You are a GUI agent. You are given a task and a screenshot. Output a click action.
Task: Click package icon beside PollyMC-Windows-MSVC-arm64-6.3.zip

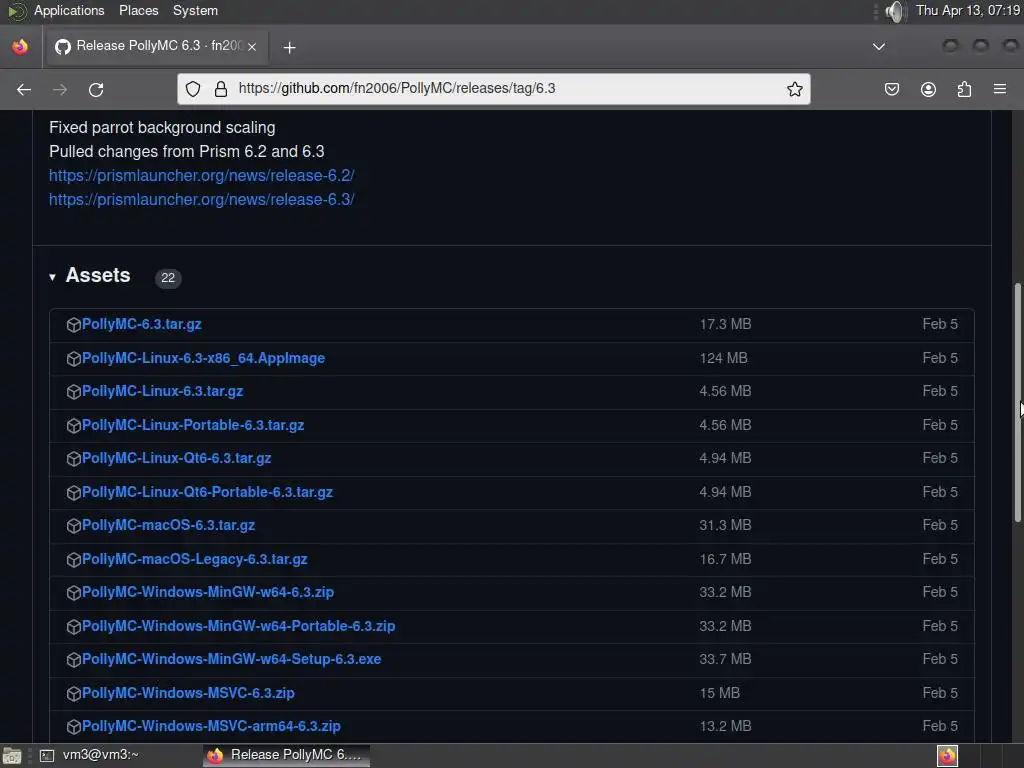[x=74, y=726]
